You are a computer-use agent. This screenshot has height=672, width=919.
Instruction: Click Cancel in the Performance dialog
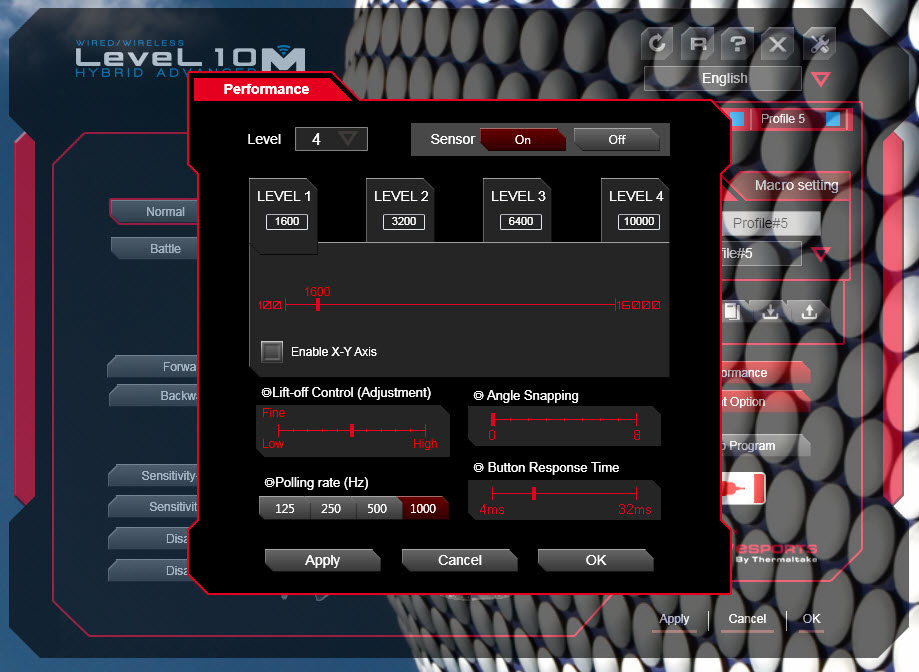click(x=460, y=560)
